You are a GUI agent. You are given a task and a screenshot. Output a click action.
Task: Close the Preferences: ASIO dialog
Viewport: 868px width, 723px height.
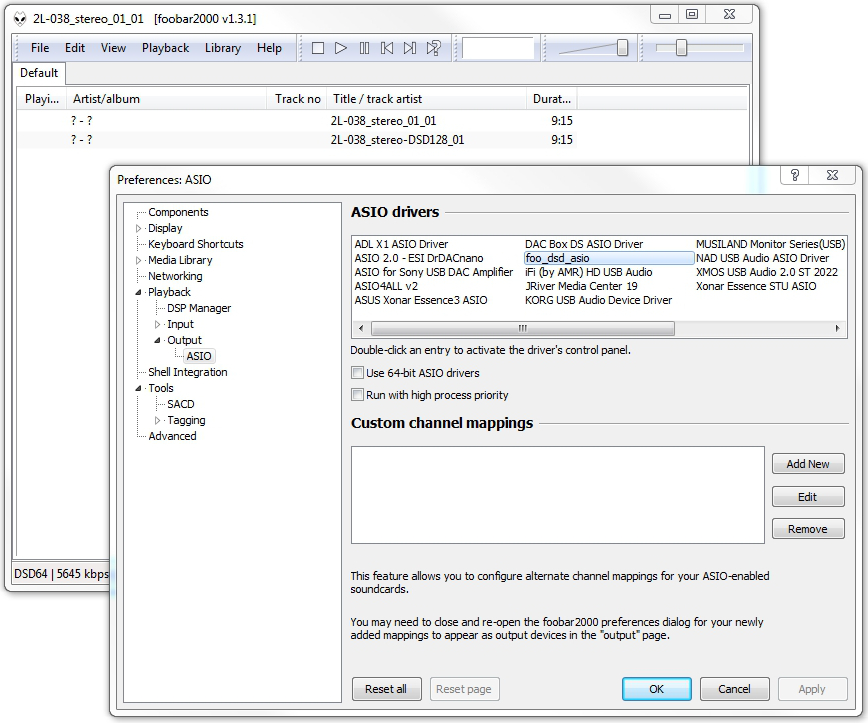pos(832,175)
